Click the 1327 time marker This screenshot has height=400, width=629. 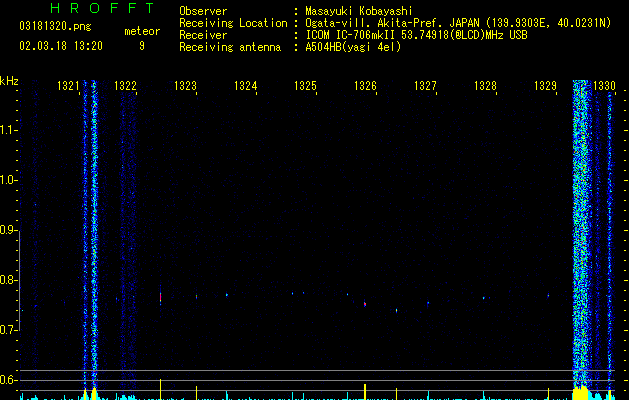tap(425, 86)
